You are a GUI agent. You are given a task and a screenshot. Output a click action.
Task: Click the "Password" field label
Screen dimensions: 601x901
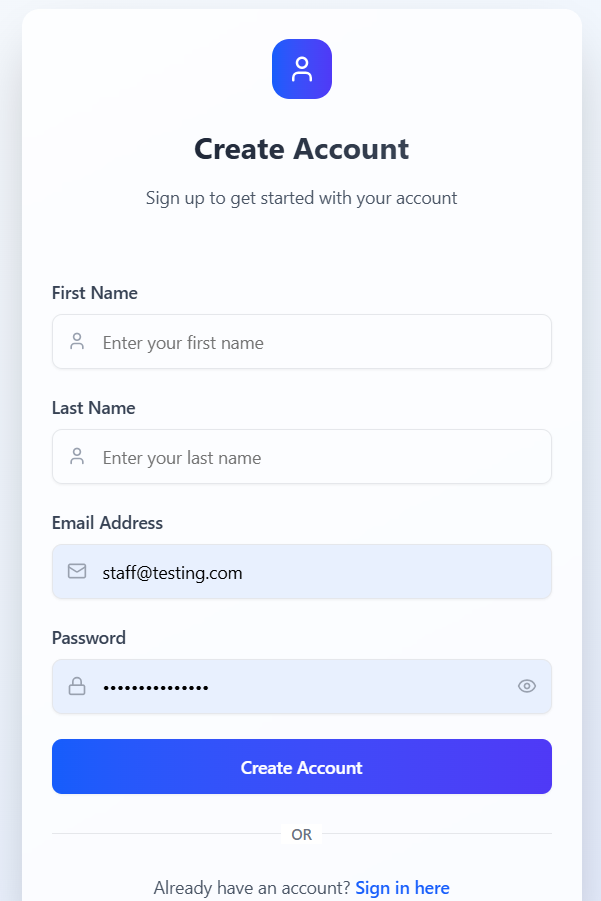[89, 638]
